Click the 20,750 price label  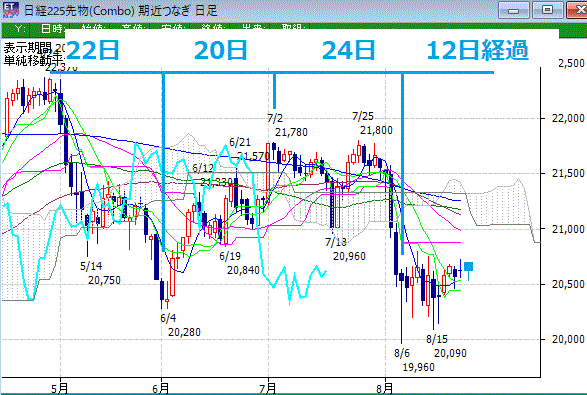pyautogui.click(x=104, y=280)
